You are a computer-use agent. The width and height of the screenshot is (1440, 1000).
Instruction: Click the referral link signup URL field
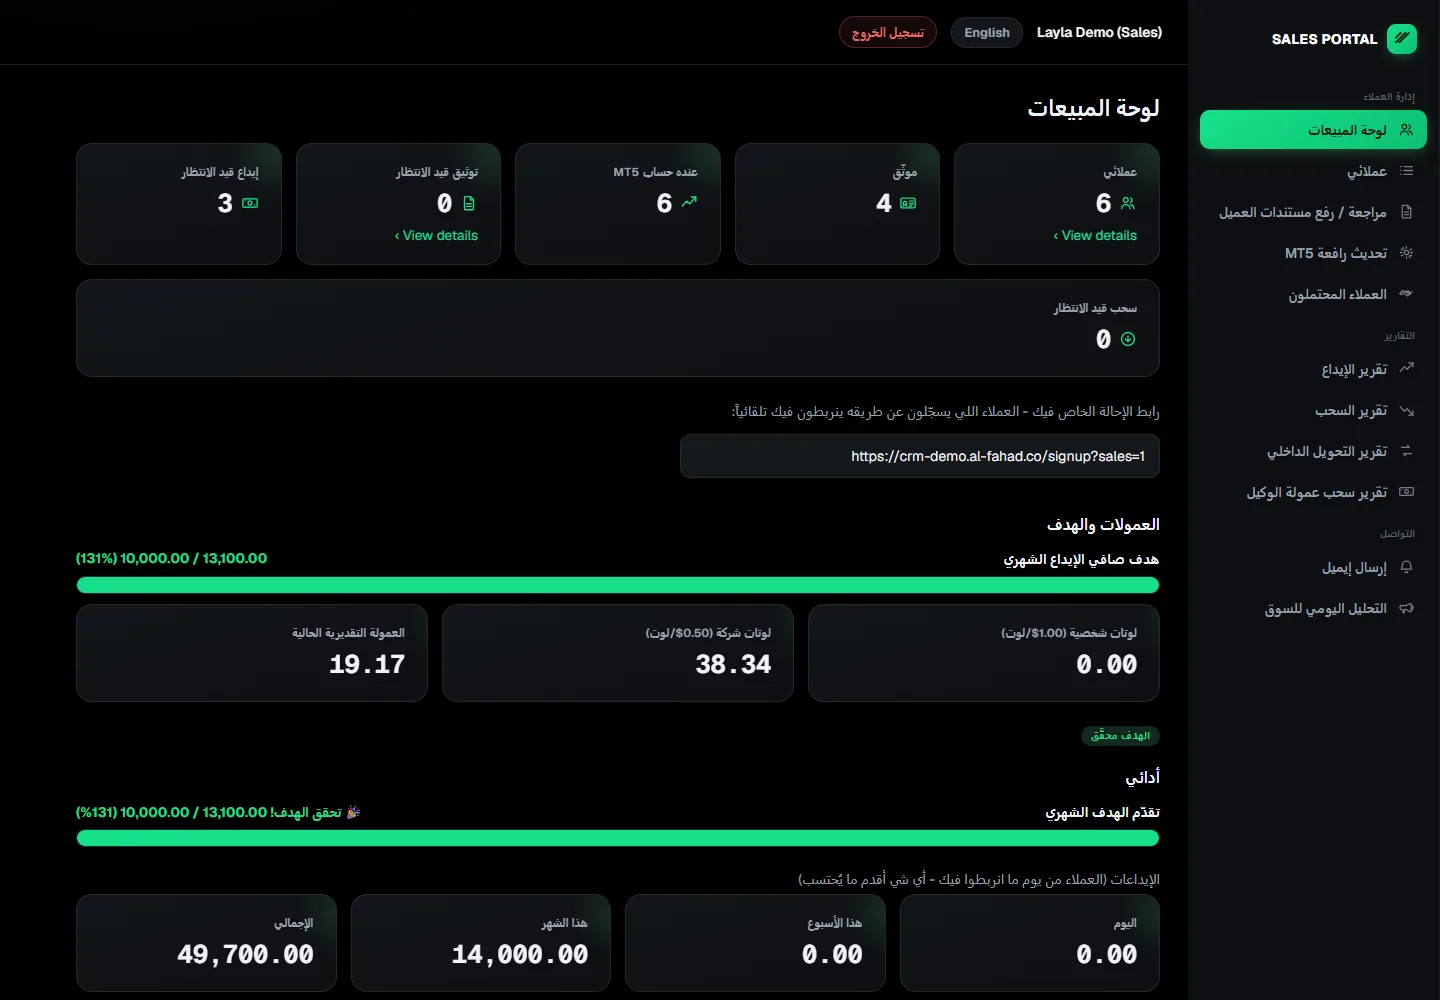point(920,456)
